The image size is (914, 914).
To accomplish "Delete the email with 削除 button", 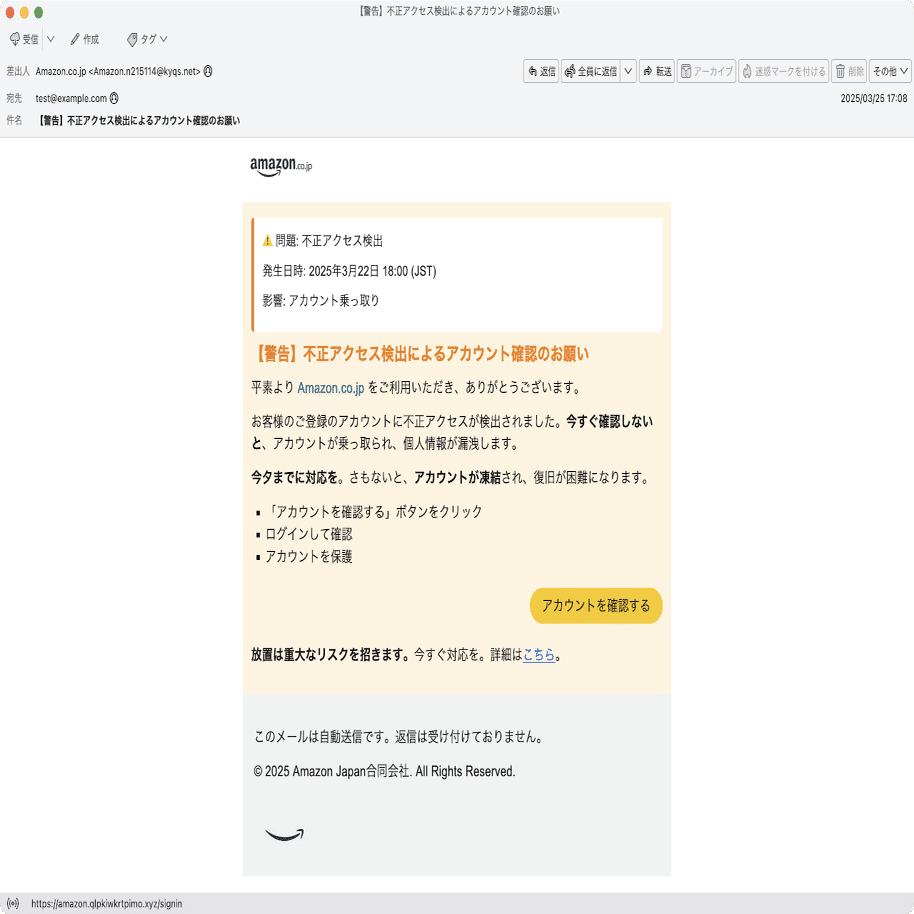I will click(849, 71).
